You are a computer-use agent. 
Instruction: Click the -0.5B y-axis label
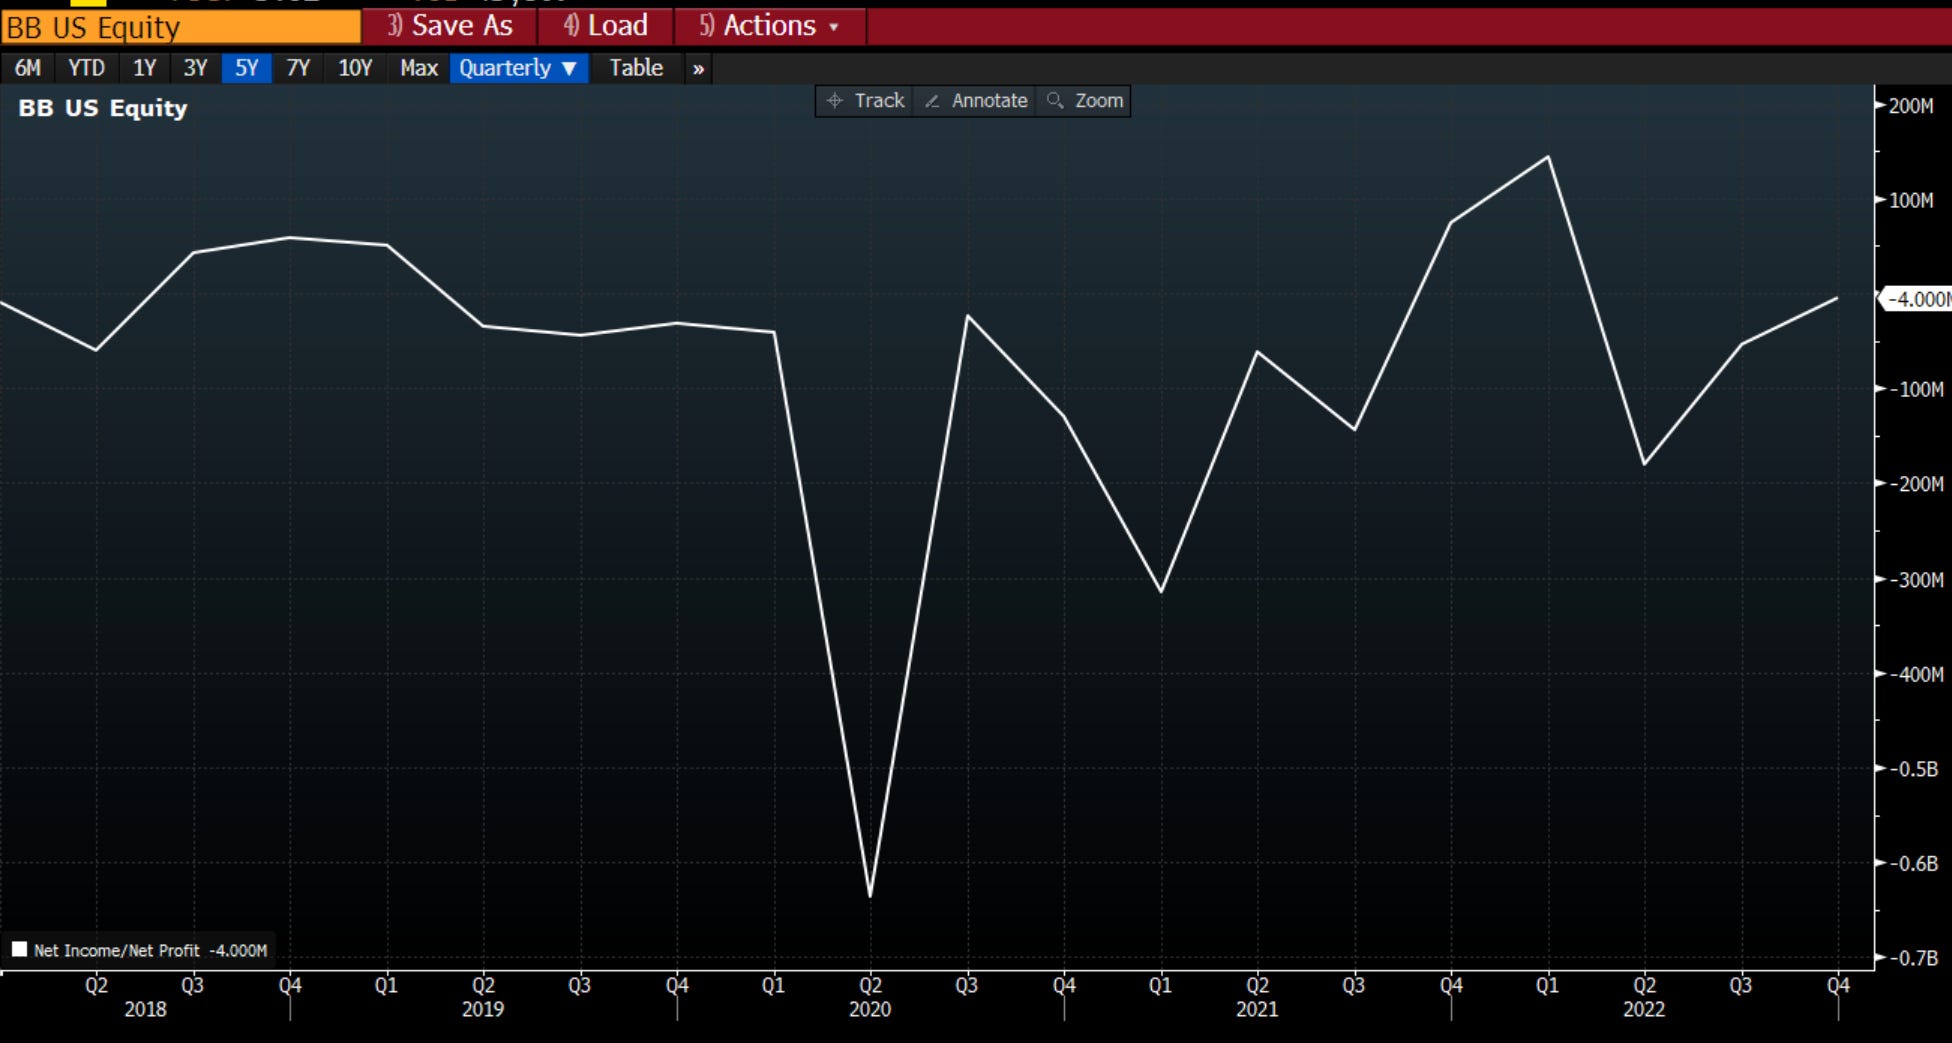(x=1913, y=769)
